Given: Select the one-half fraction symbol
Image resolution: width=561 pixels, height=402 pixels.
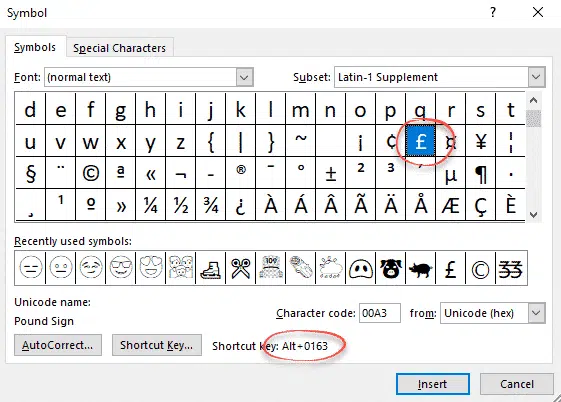Looking at the screenshot, I should click(x=181, y=205).
